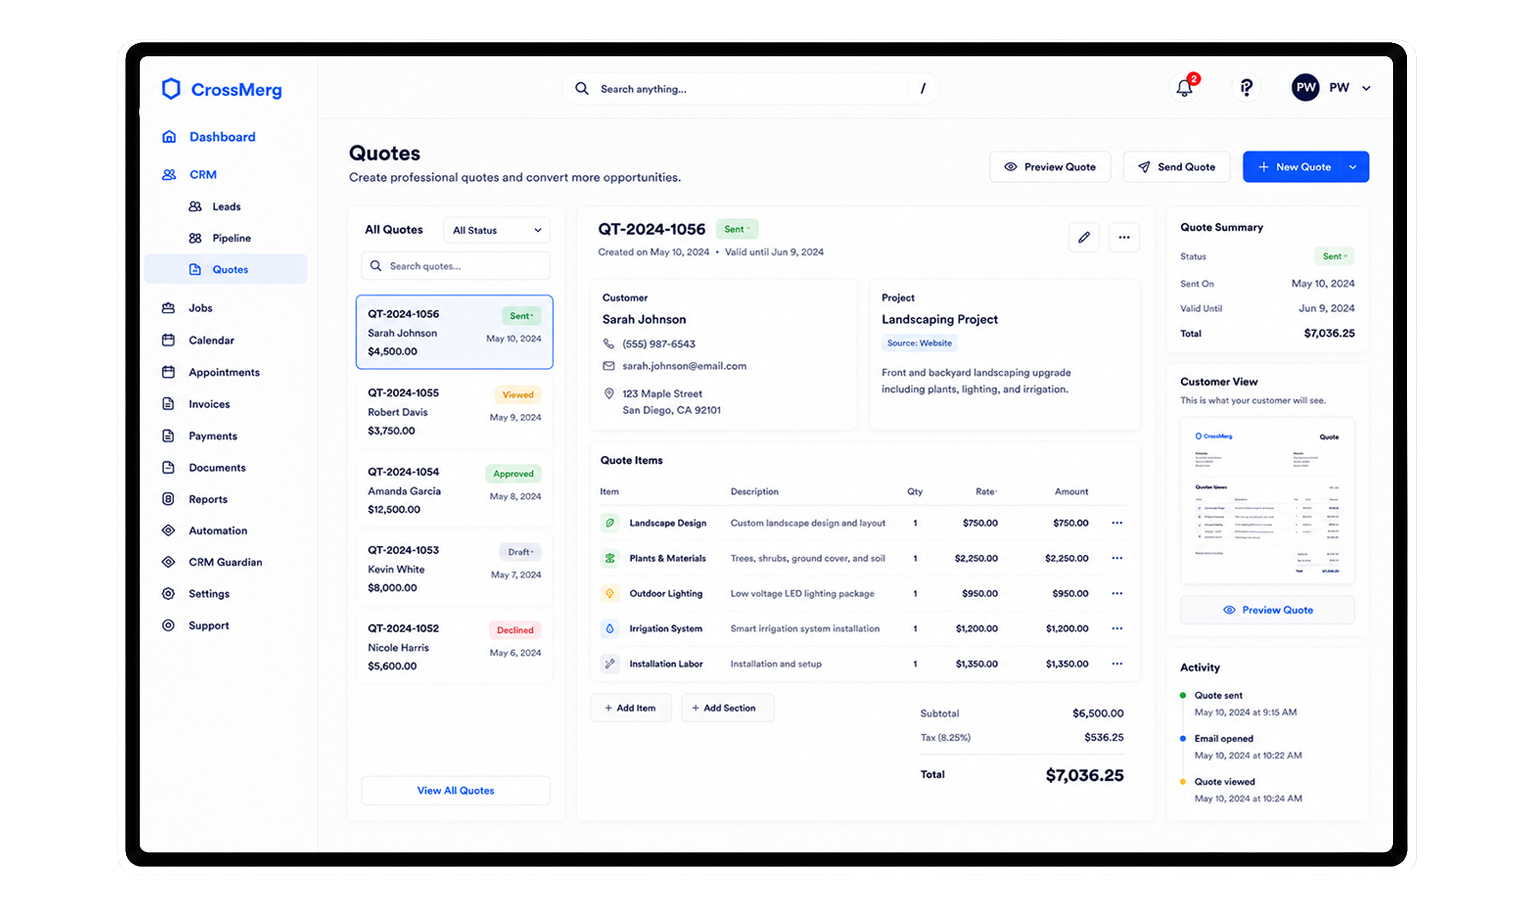Click Preview Quote under Customer View
The width and height of the screenshot is (1533, 913).
(x=1268, y=610)
